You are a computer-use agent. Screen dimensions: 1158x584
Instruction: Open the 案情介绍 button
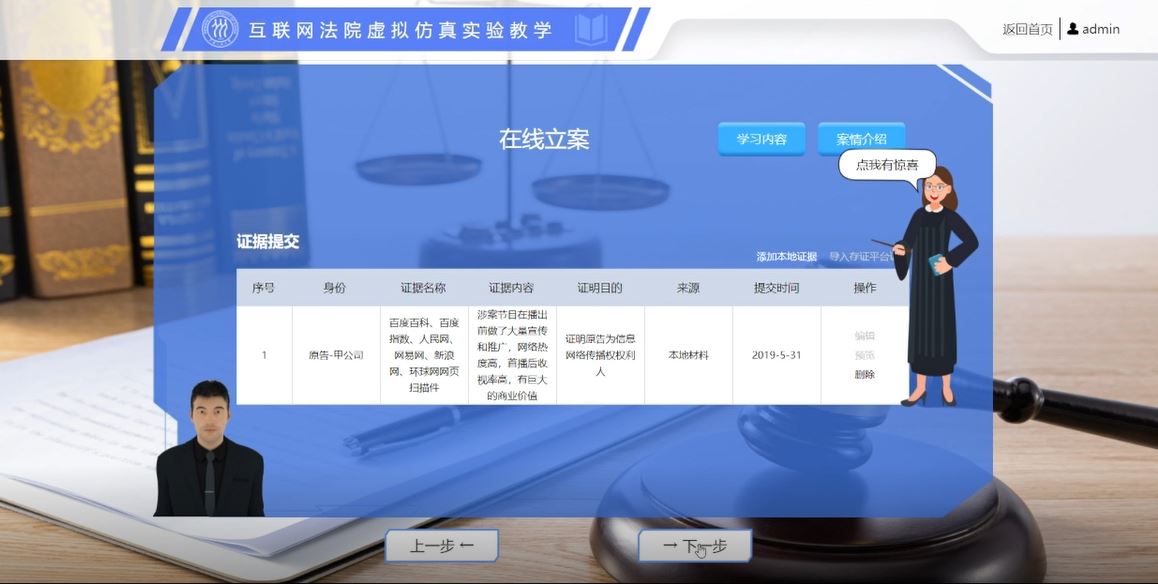click(x=861, y=139)
